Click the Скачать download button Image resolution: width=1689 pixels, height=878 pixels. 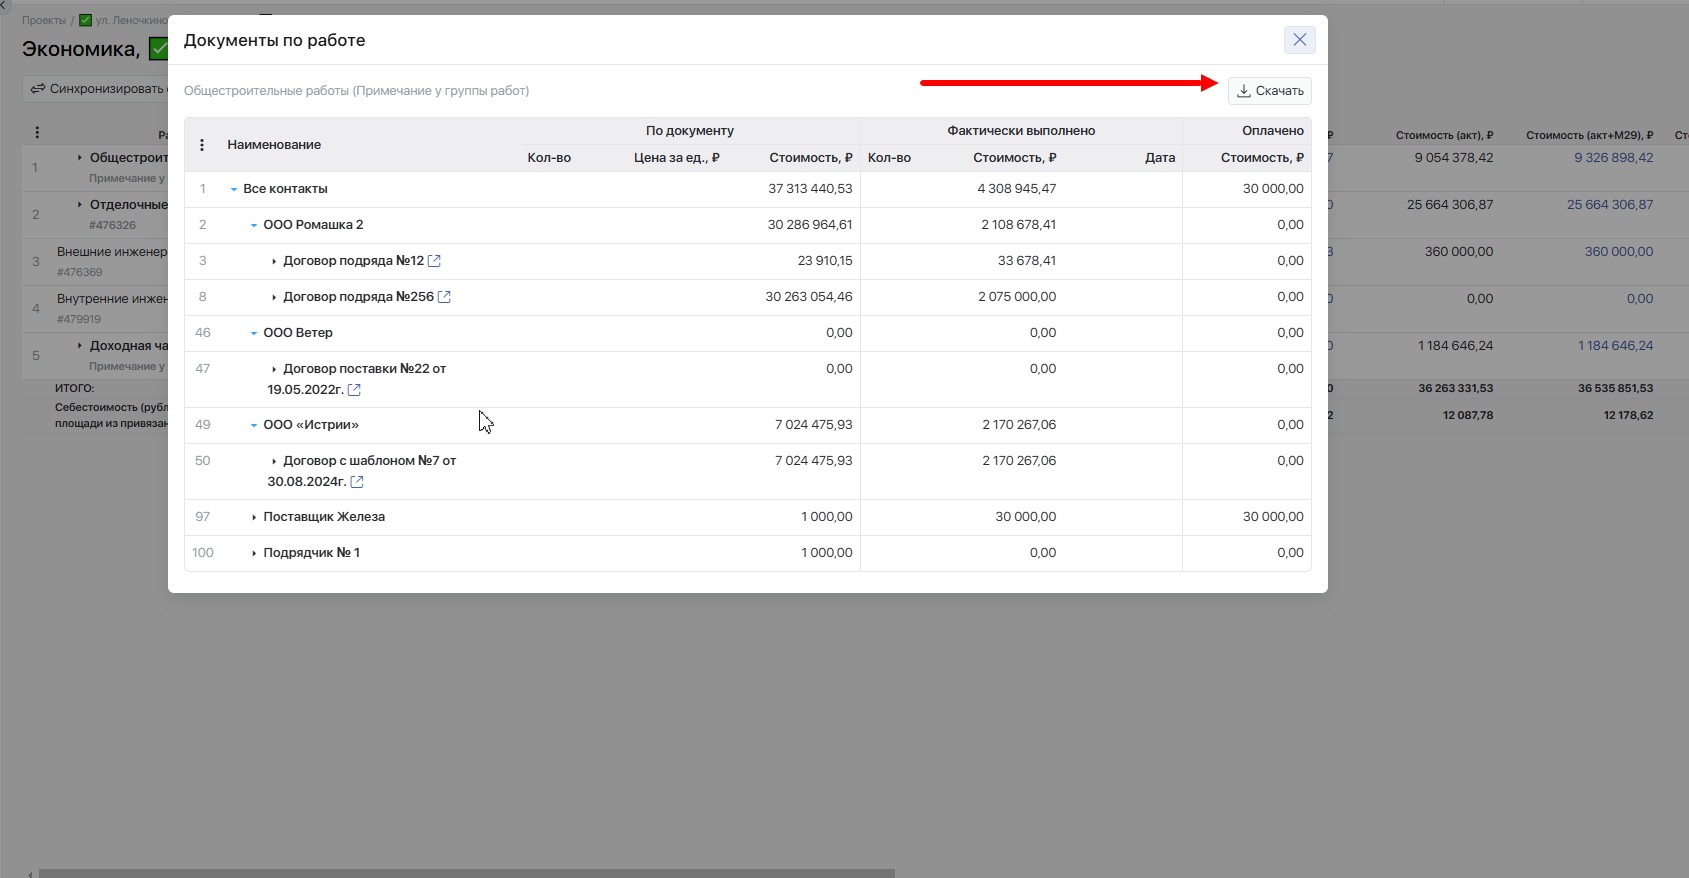point(1269,91)
